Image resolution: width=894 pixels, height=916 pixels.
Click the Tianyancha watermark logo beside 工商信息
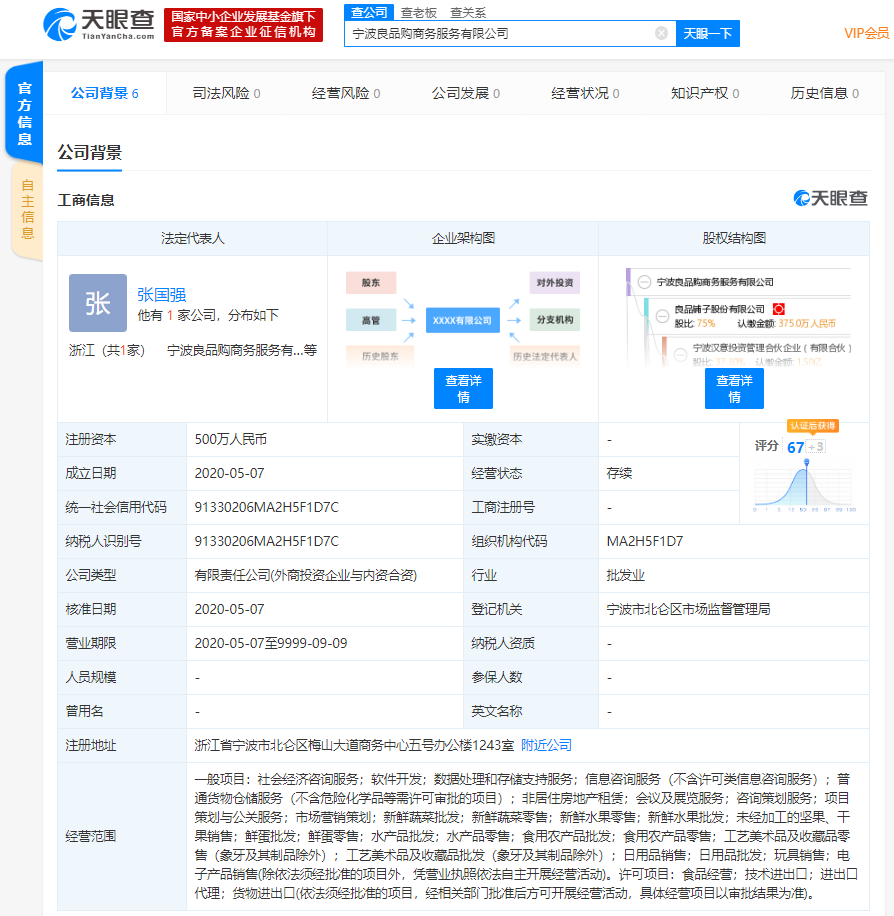click(x=830, y=199)
